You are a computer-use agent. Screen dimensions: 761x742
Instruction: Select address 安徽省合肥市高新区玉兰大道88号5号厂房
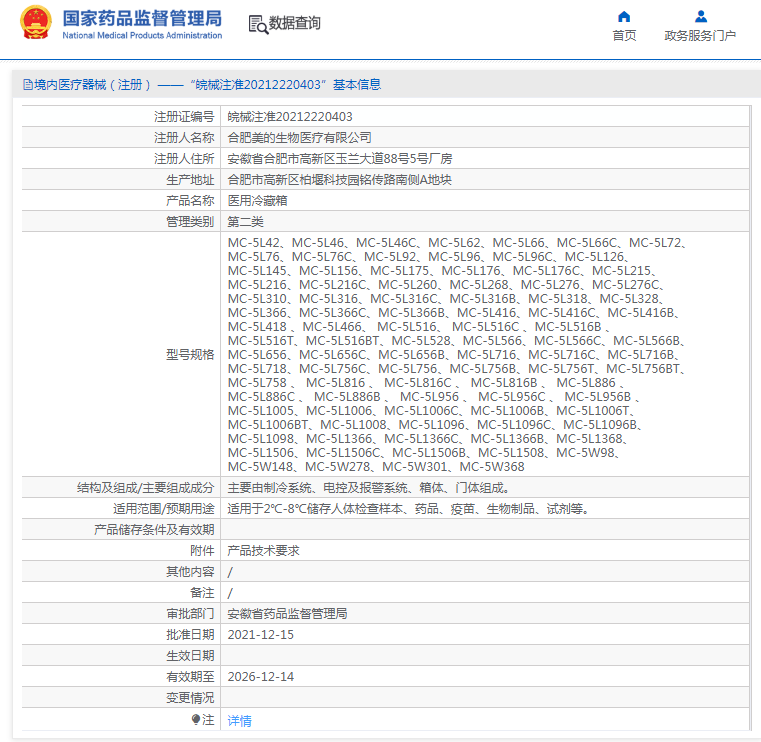pos(340,159)
